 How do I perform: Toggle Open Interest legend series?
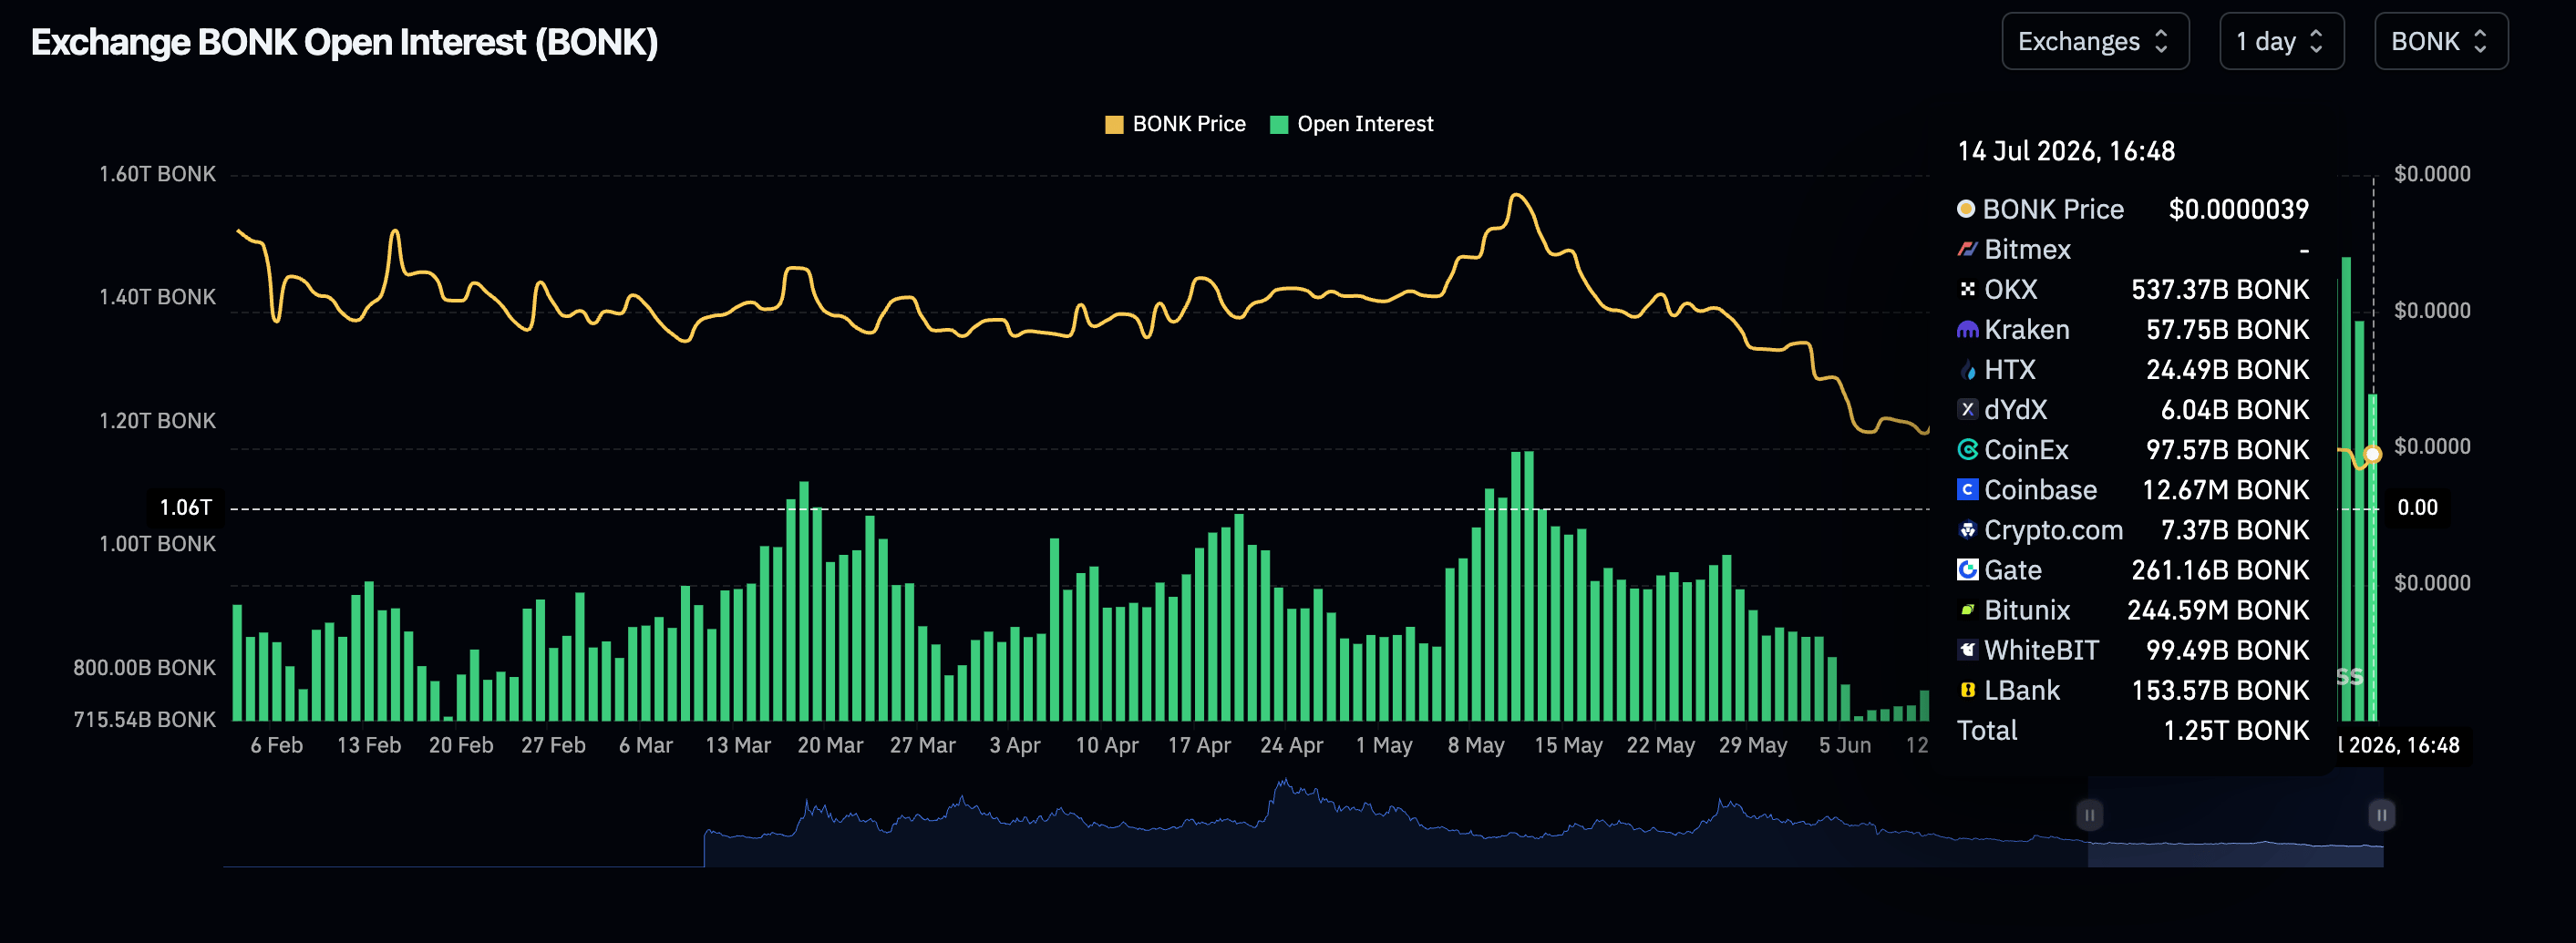click(x=1351, y=124)
